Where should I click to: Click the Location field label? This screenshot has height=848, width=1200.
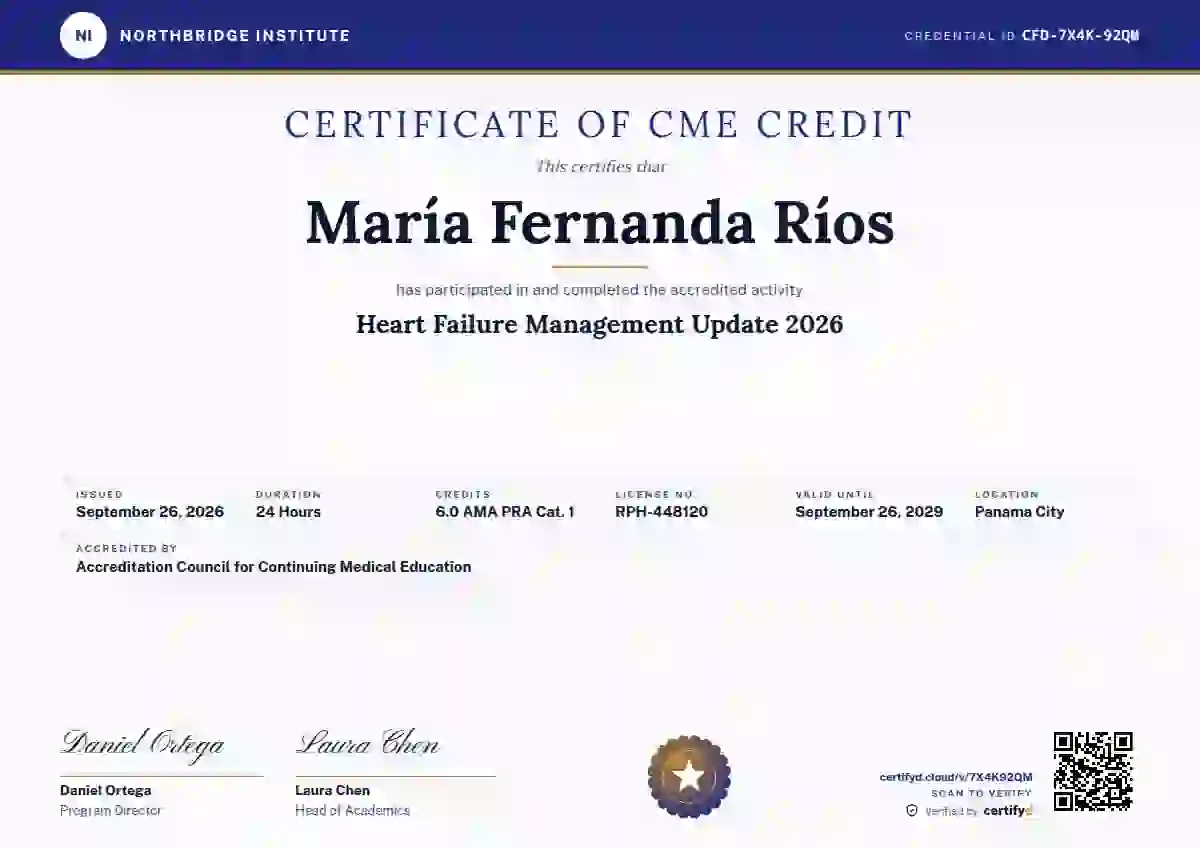[1007, 494]
